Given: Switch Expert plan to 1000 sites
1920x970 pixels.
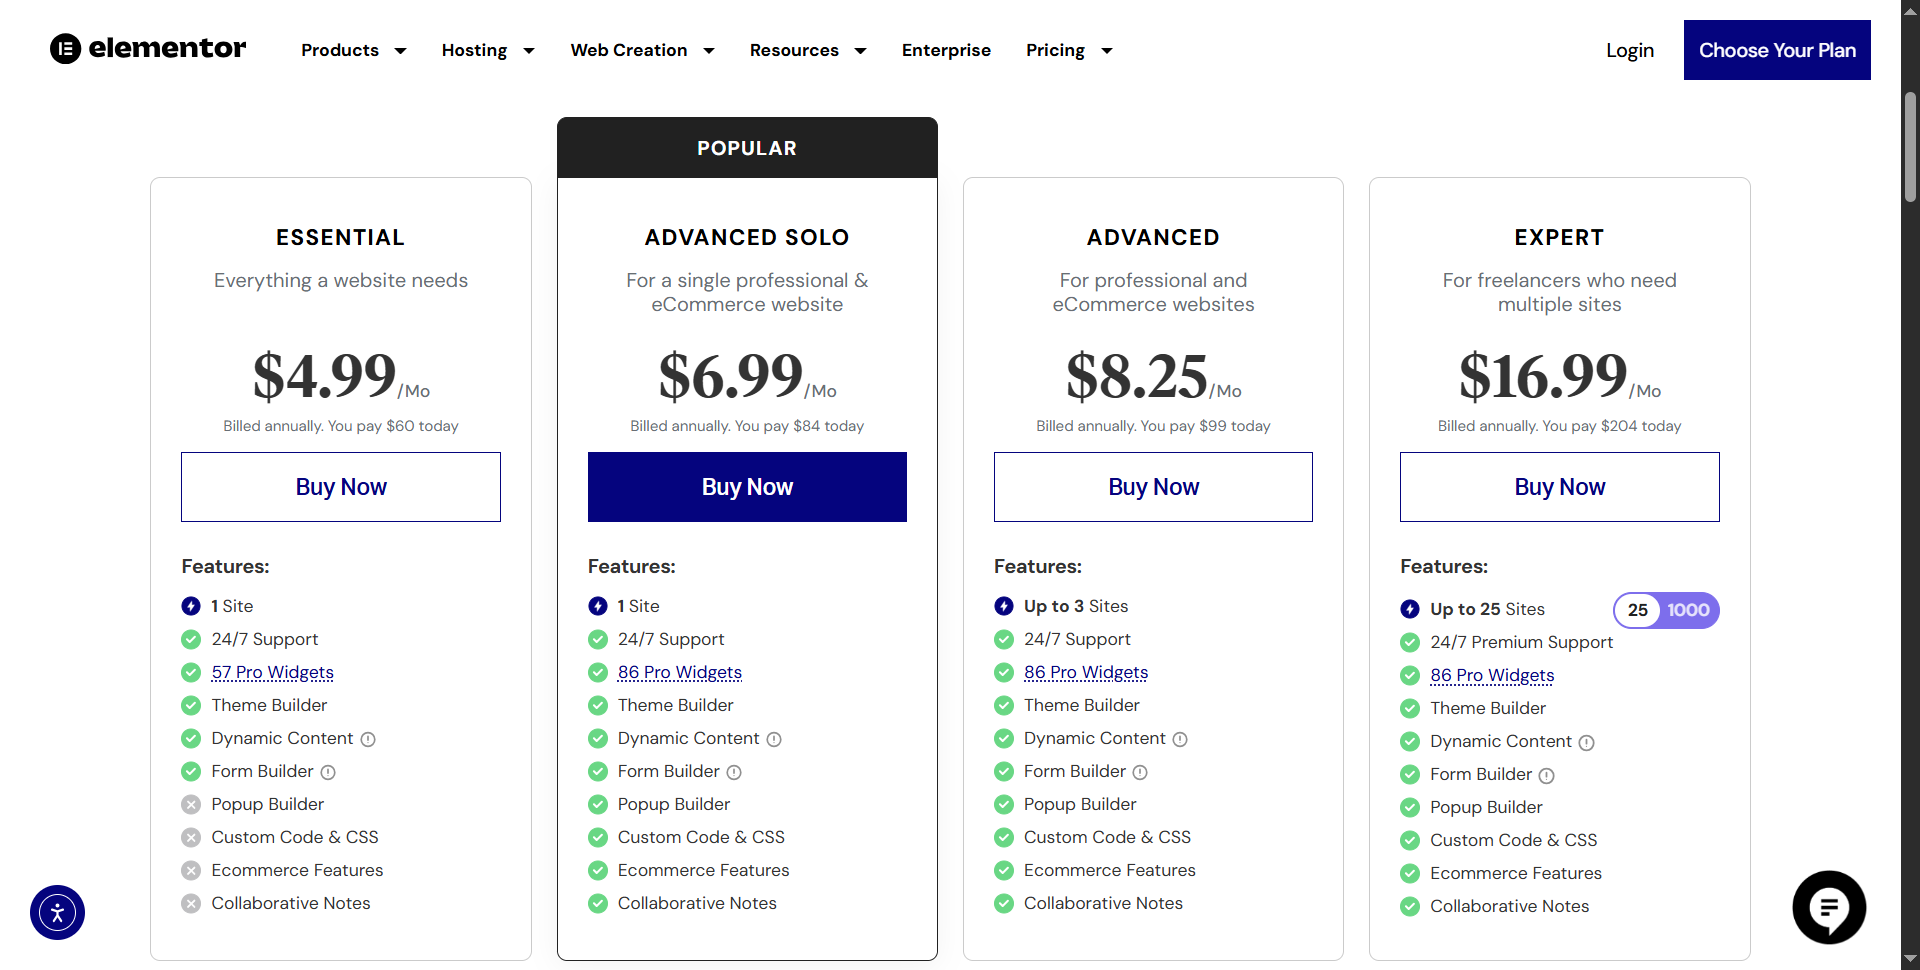Looking at the screenshot, I should [1688, 610].
